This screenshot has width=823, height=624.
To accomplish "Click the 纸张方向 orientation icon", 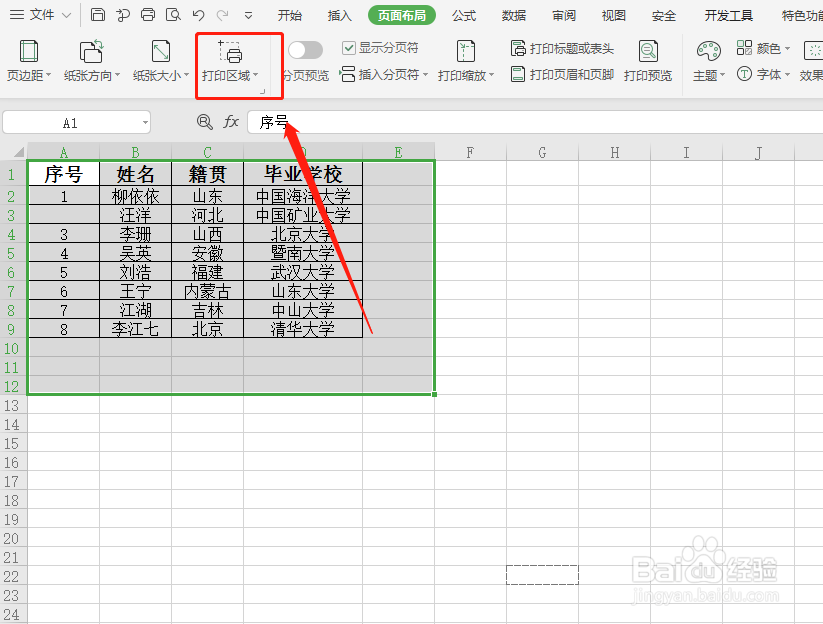I will coord(92,52).
